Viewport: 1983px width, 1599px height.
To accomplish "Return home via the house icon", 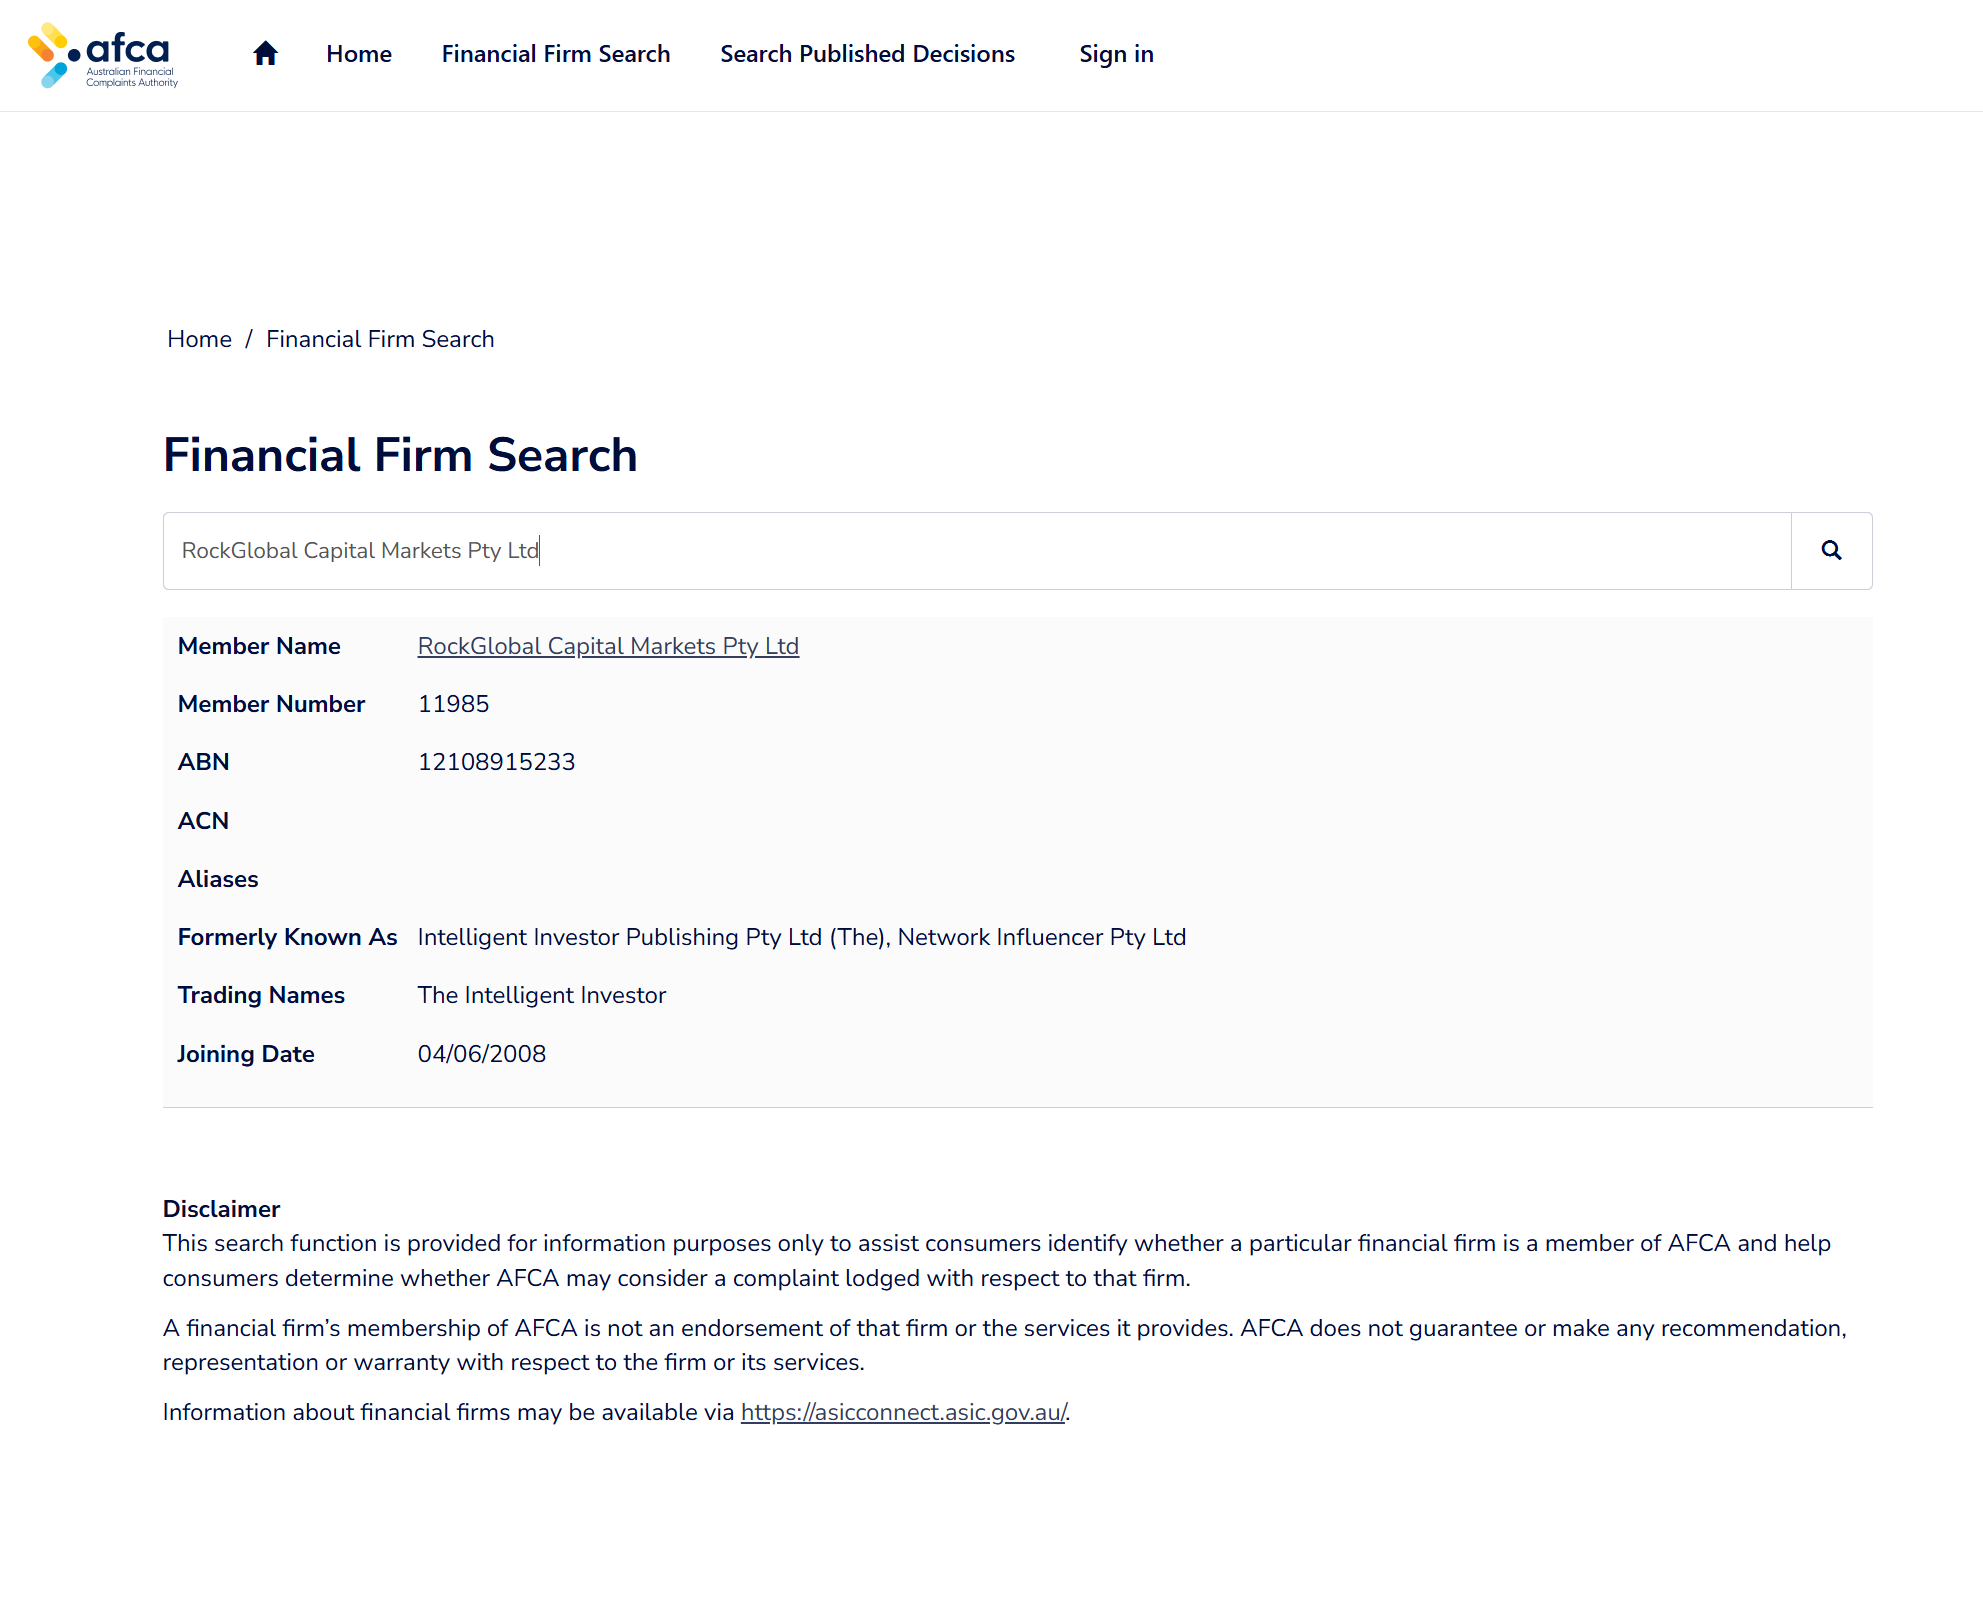I will click(265, 53).
